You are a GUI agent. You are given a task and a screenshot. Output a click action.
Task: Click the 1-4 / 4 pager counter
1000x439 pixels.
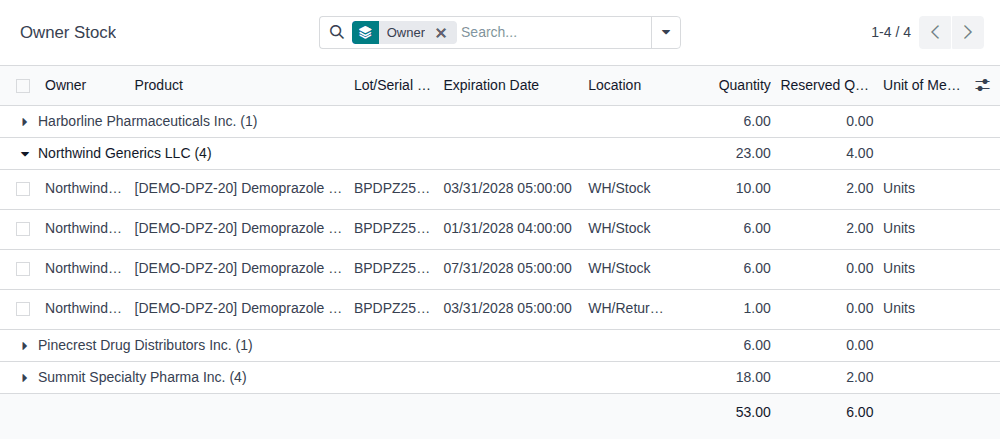891,33
